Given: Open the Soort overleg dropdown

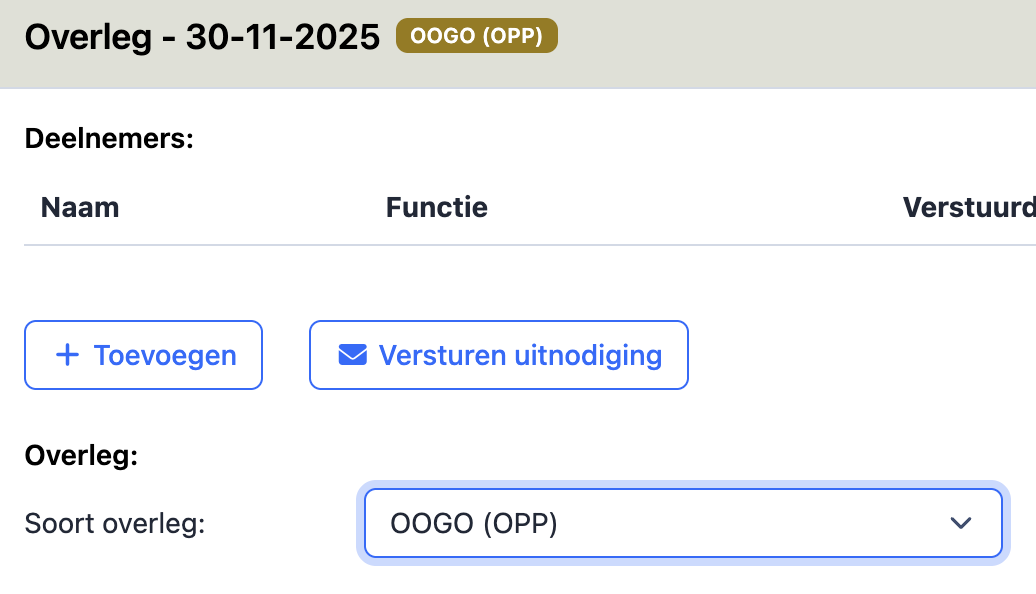Looking at the screenshot, I should pos(682,522).
